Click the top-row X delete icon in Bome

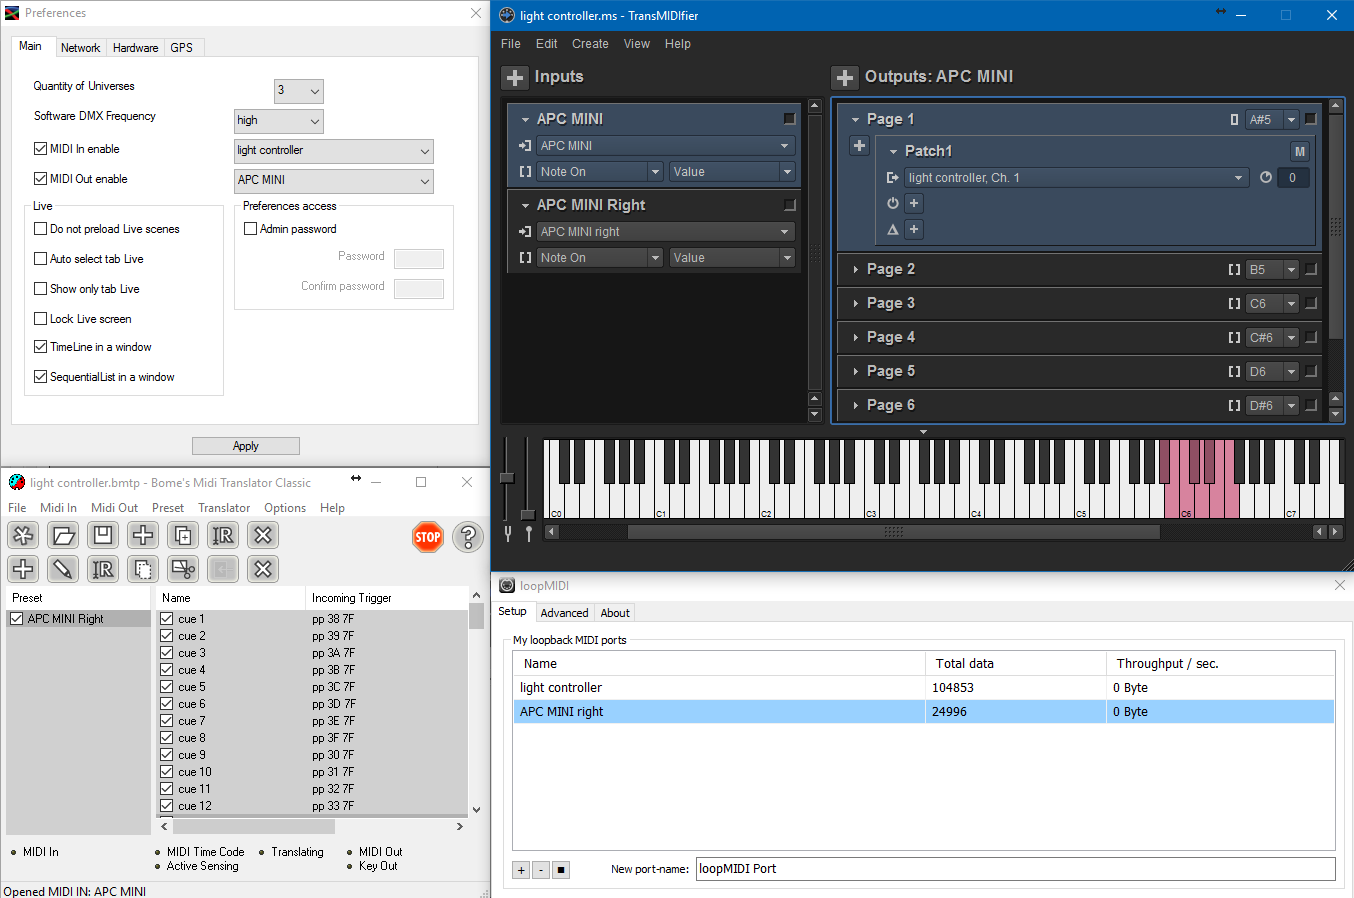tap(263, 535)
